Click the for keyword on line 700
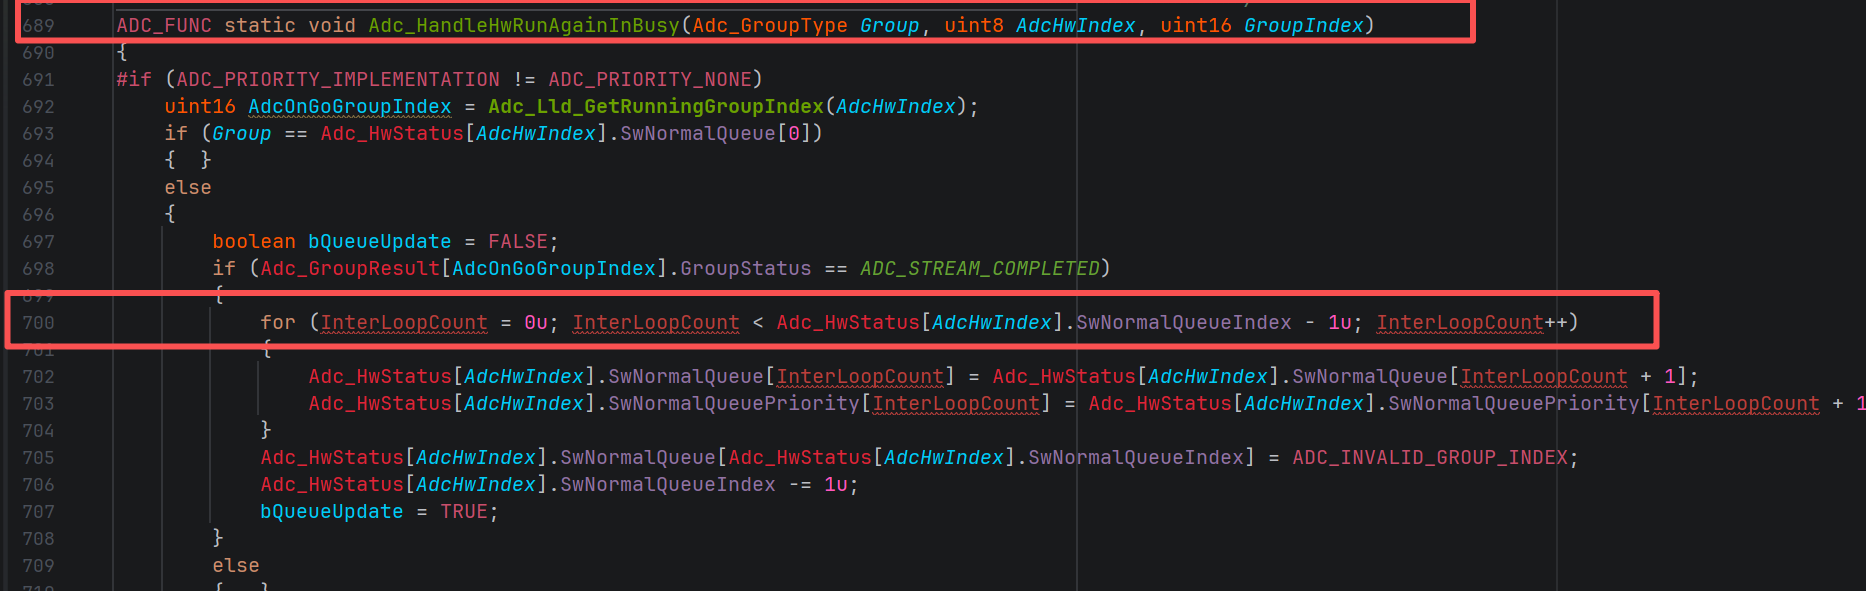 click(x=278, y=322)
